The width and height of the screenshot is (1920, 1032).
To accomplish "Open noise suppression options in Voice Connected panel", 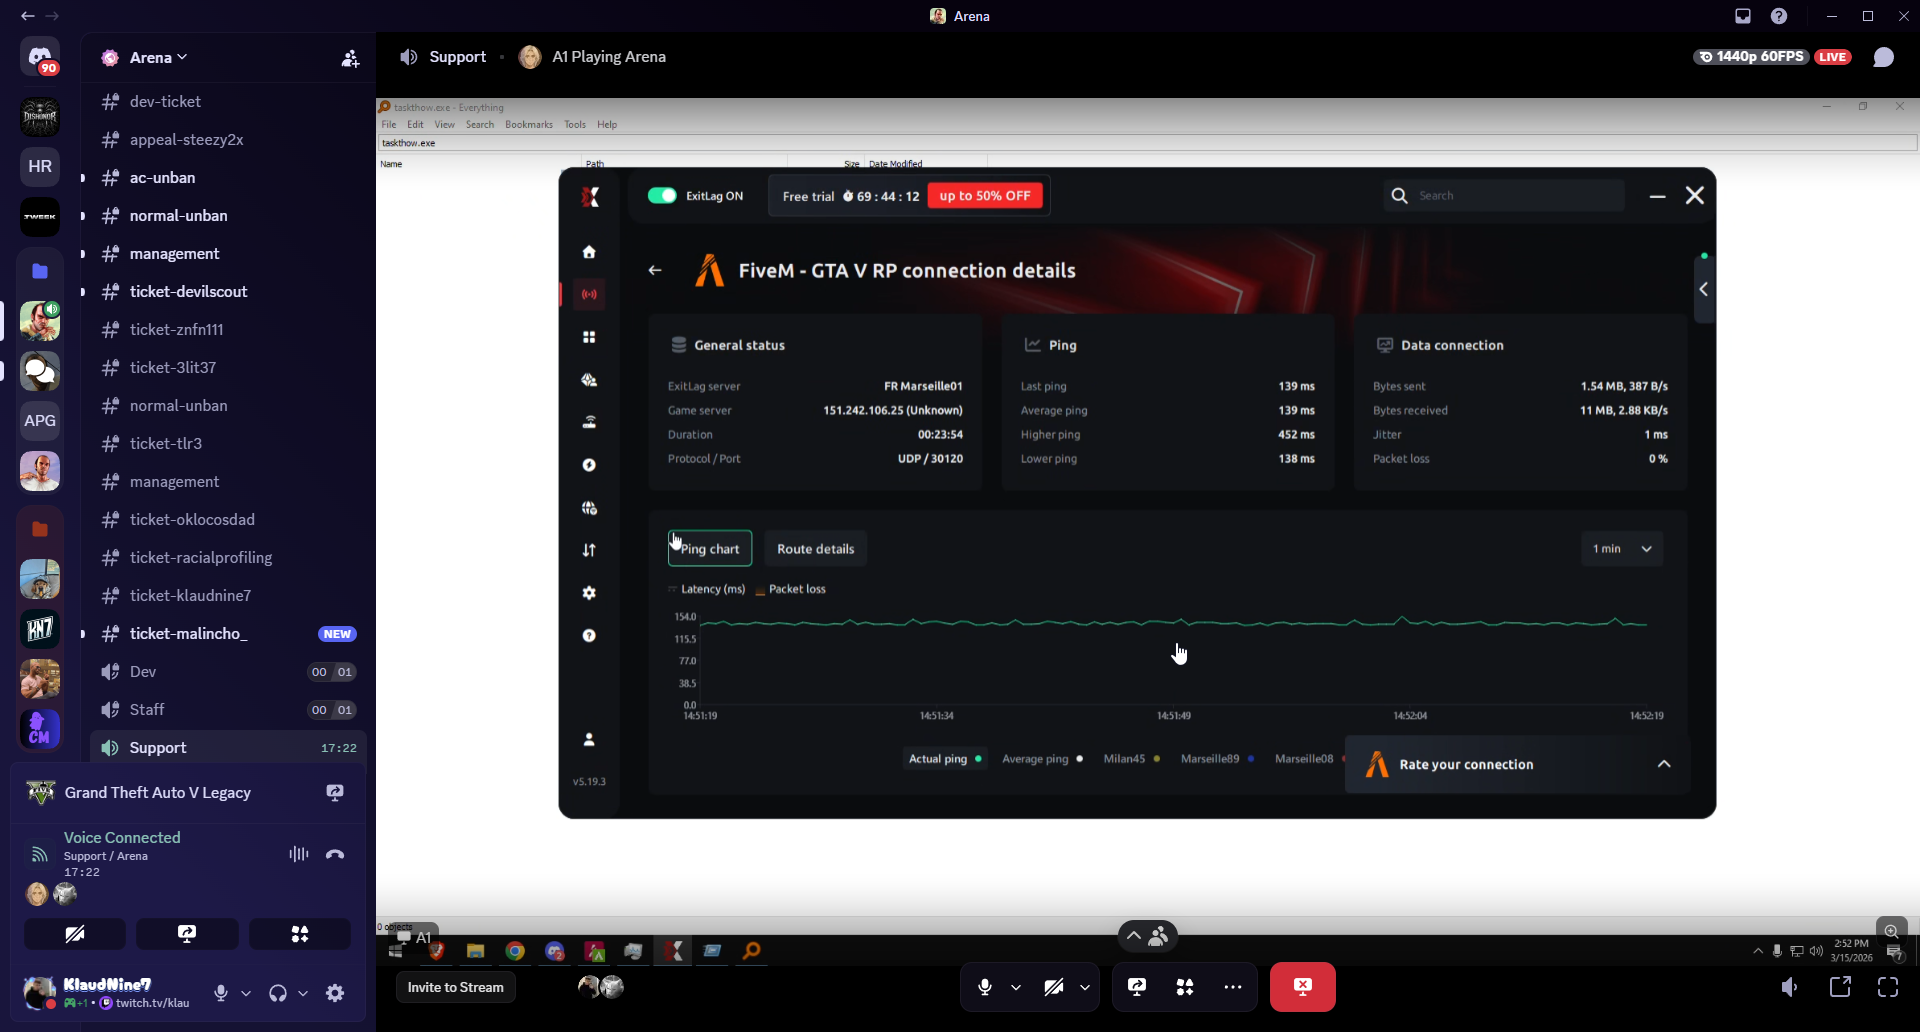I will point(298,854).
